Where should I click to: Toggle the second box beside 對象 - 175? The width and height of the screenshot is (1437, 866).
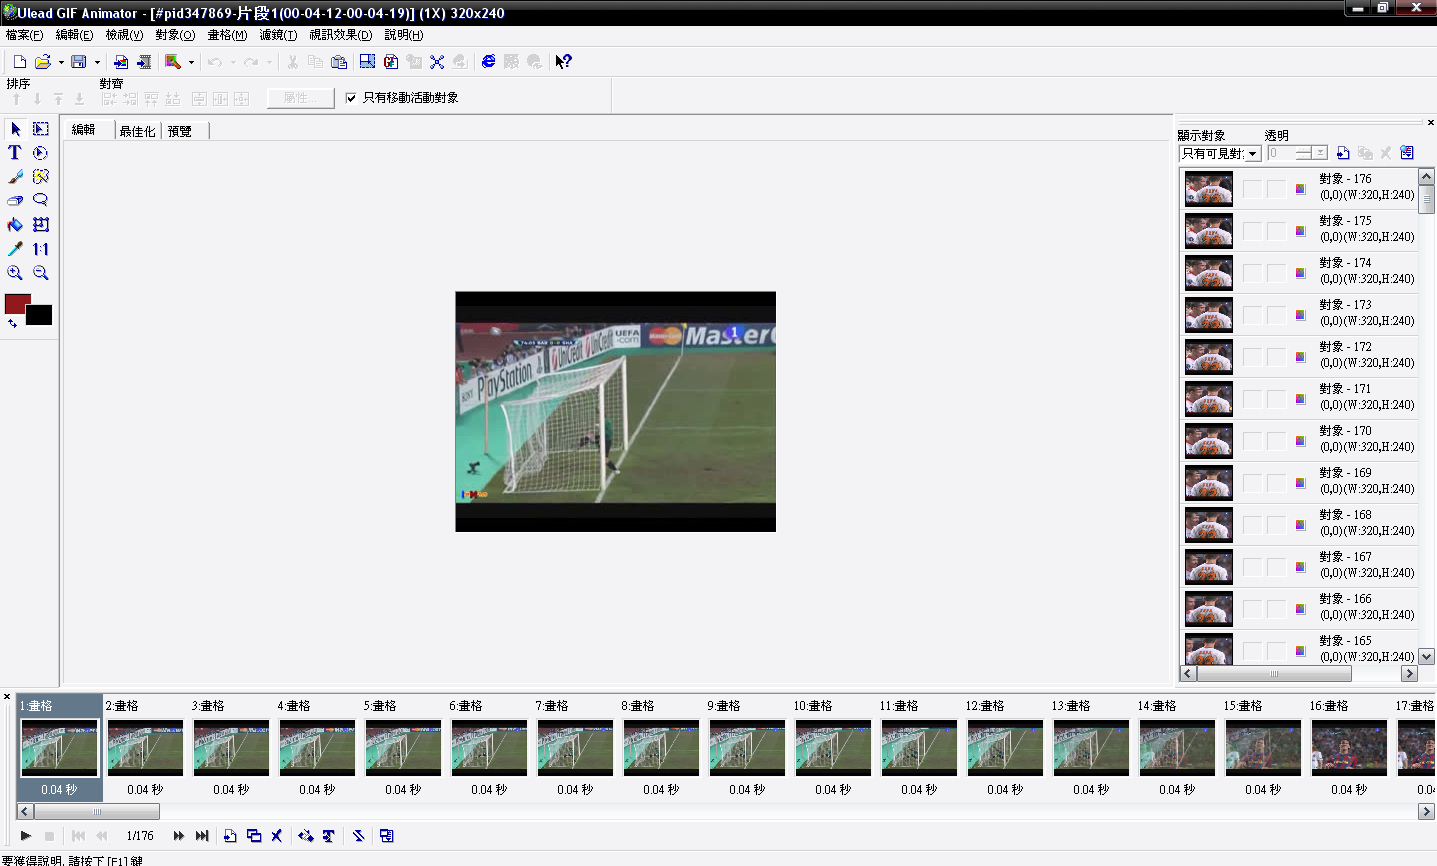[x=1276, y=230]
